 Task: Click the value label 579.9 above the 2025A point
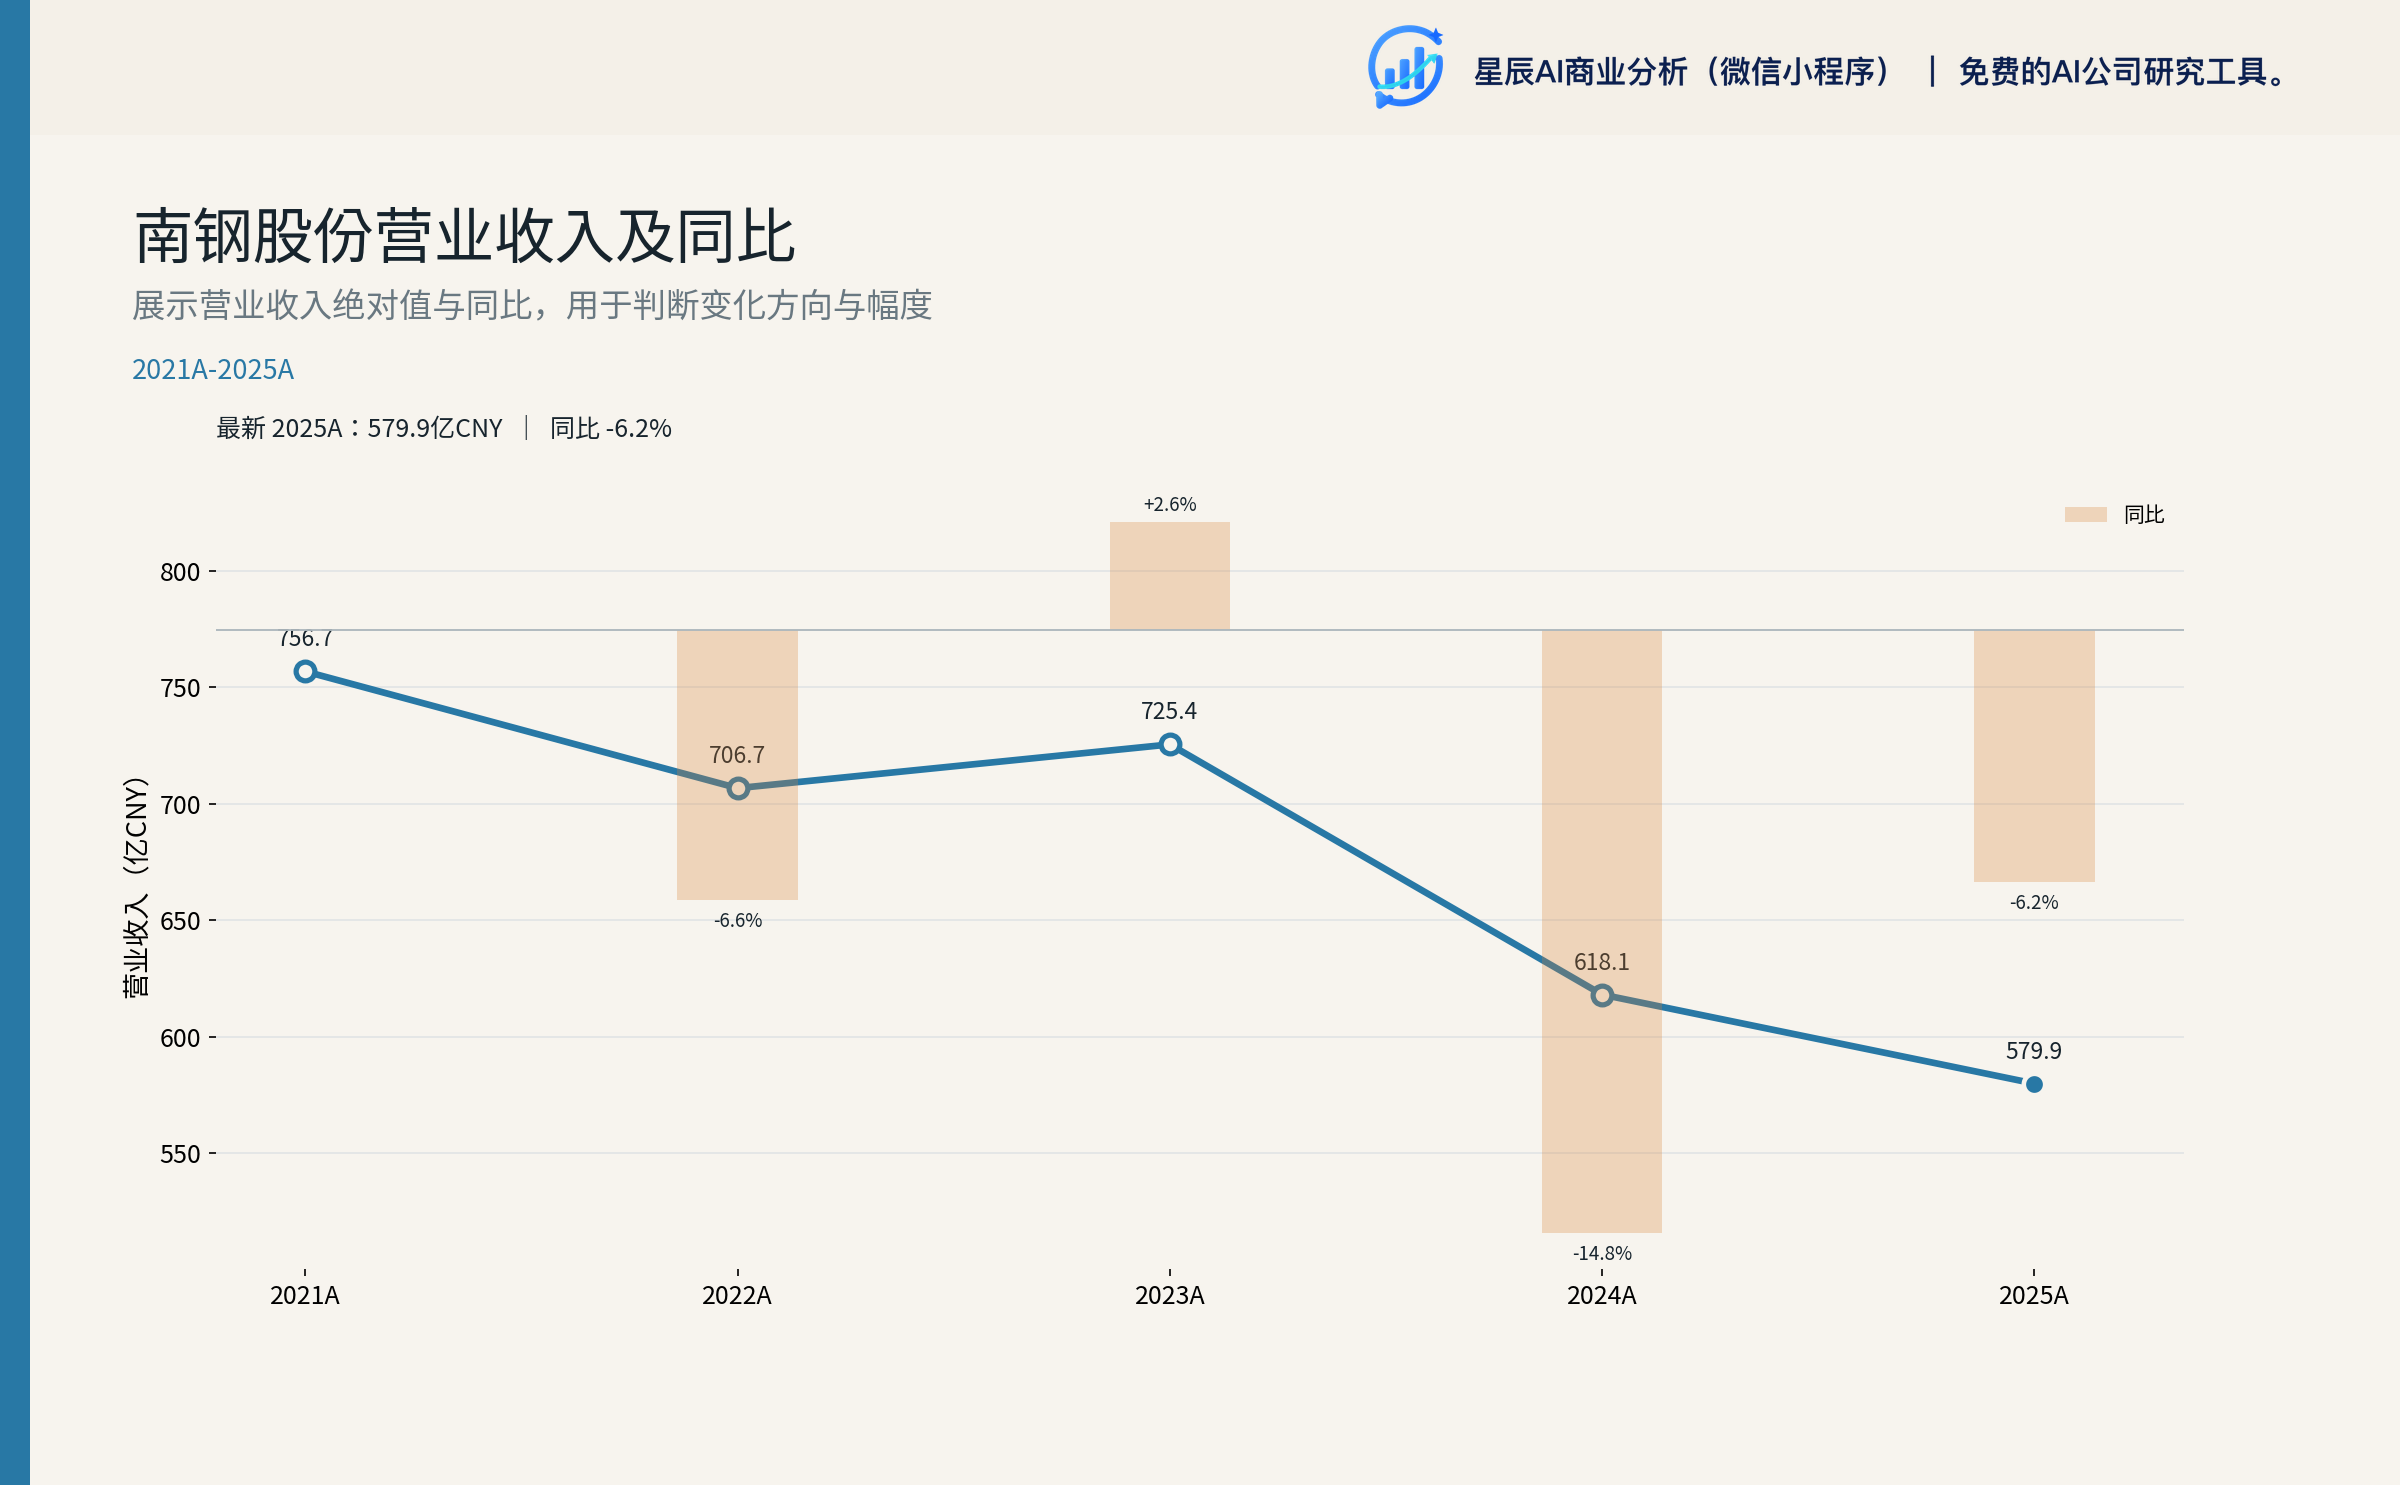point(2034,1051)
